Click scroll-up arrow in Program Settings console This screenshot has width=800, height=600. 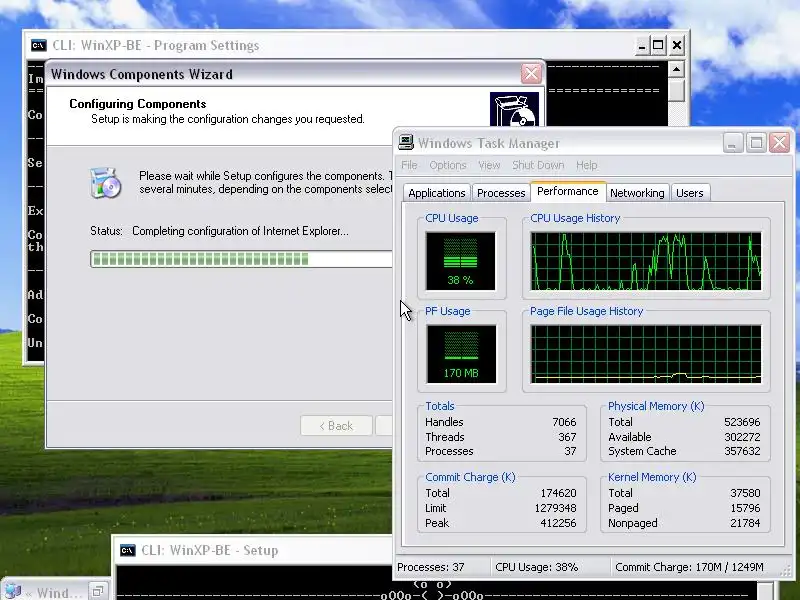point(677,69)
